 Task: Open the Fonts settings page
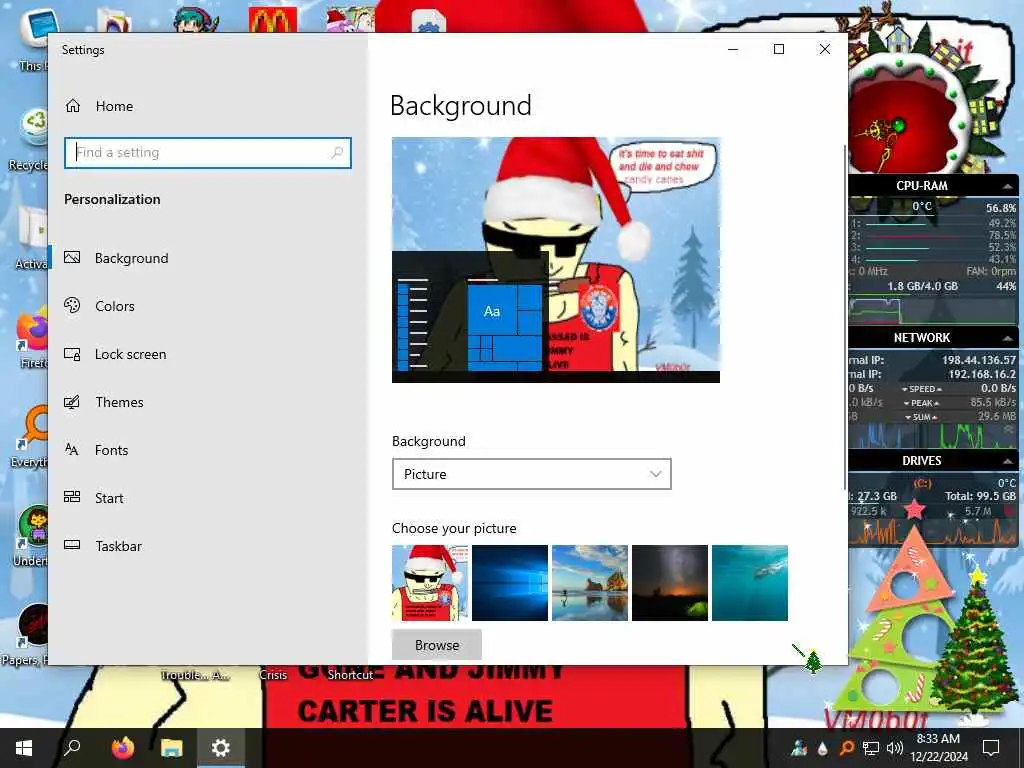pos(112,450)
